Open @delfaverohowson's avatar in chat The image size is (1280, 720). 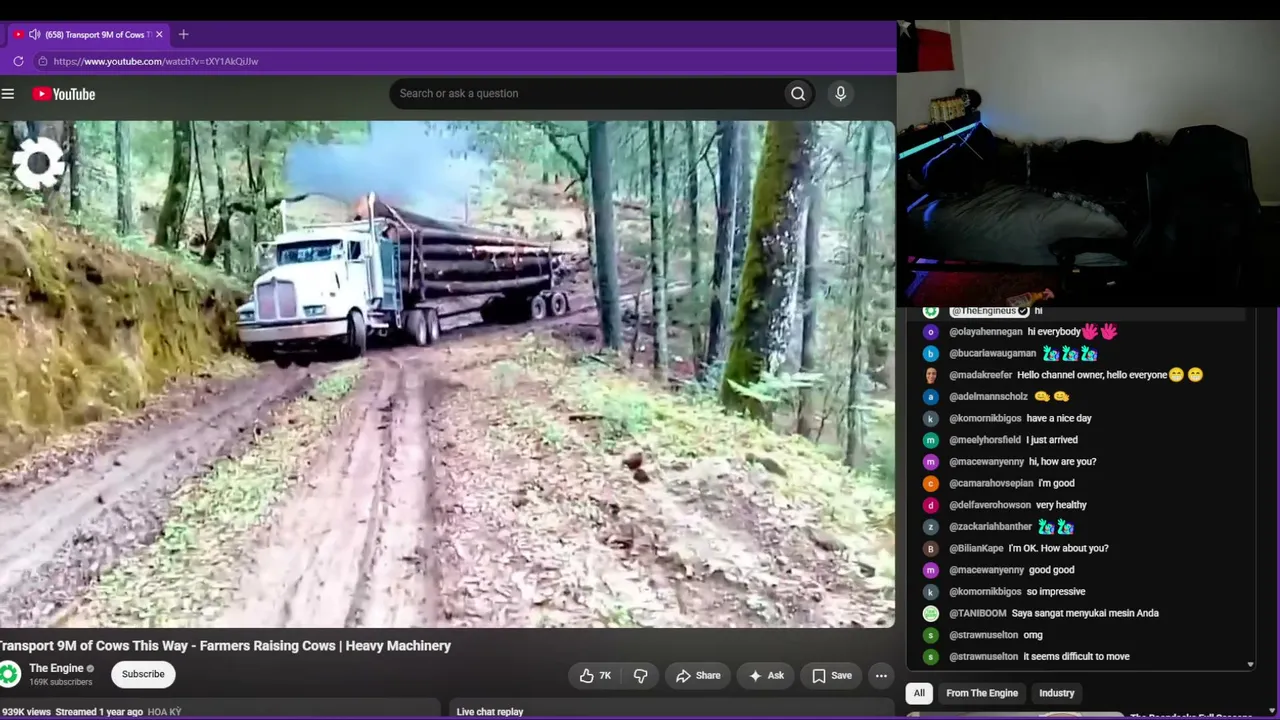point(931,505)
